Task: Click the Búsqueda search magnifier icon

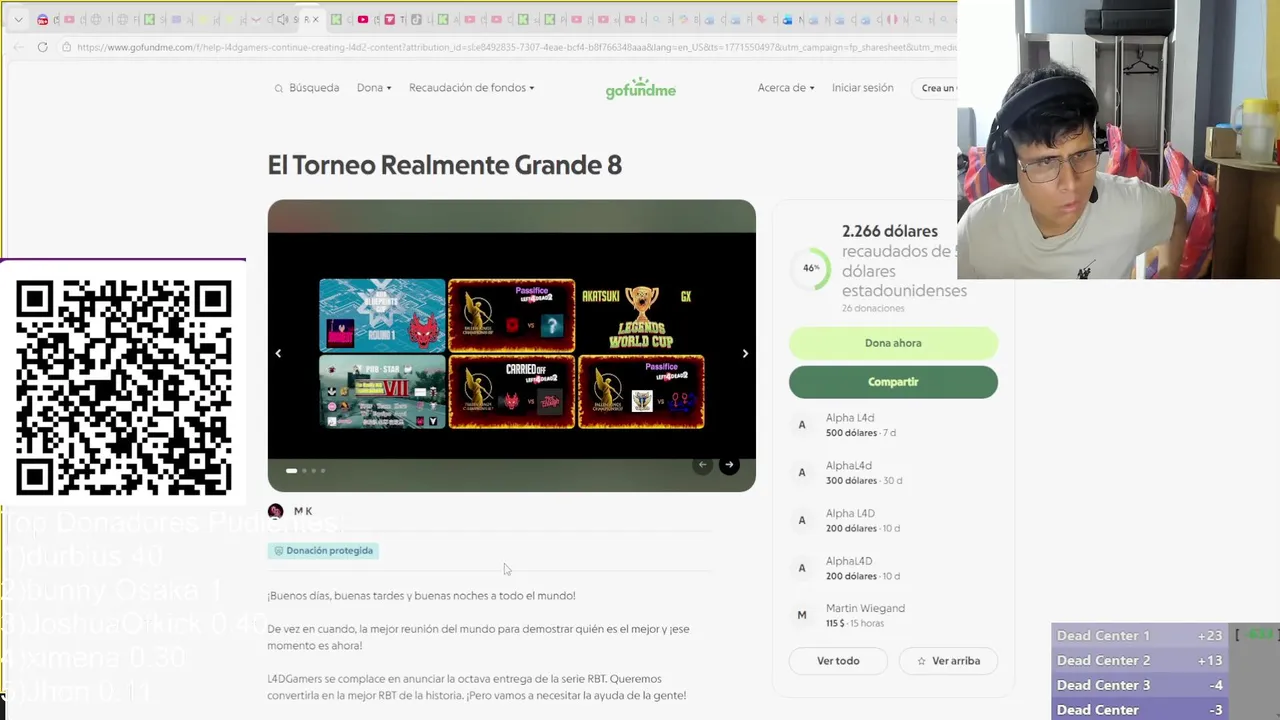Action: pyautogui.click(x=279, y=88)
